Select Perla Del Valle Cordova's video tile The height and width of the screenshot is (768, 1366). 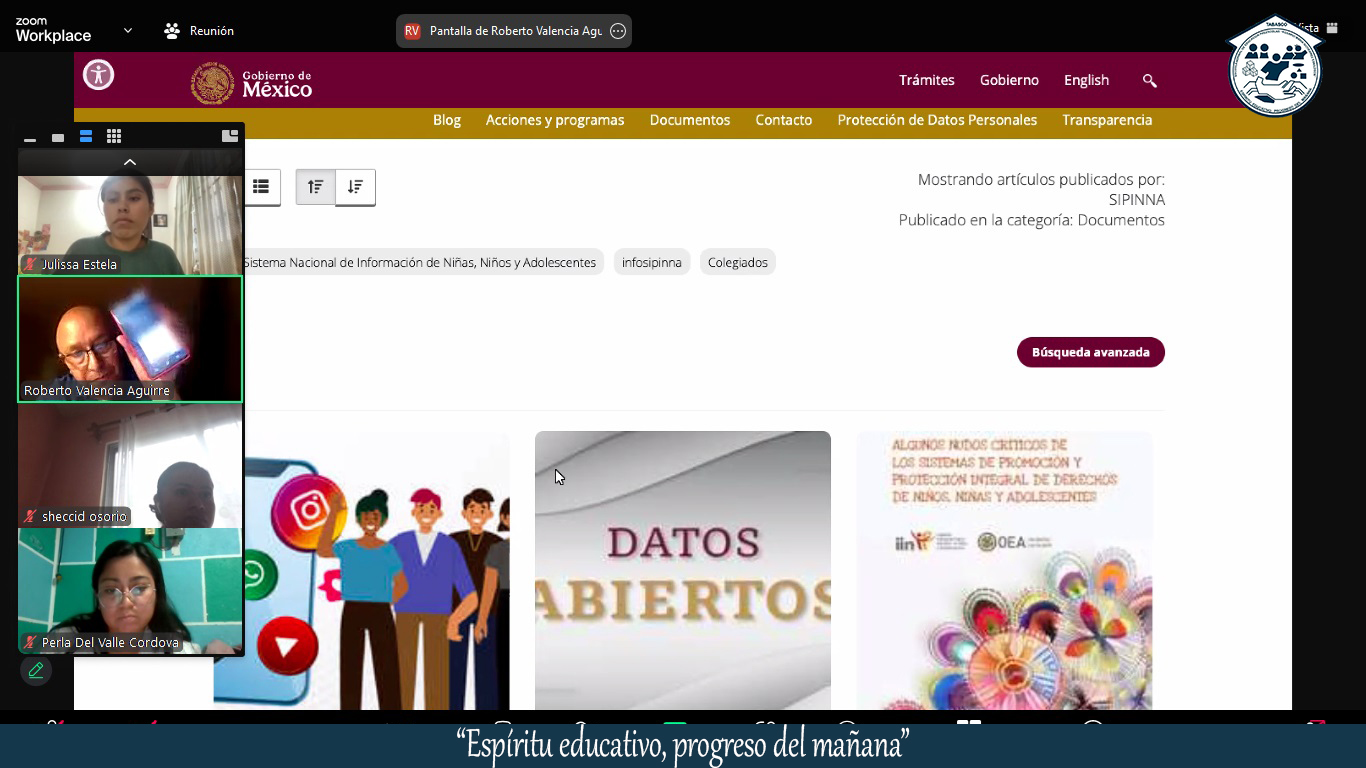[x=130, y=591]
